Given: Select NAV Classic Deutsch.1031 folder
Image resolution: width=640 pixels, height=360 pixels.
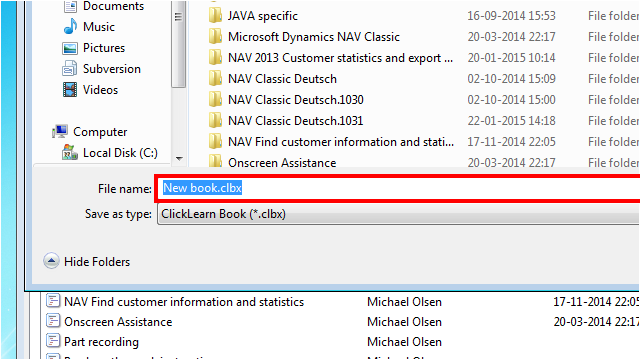Looking at the screenshot, I should tap(286, 121).
